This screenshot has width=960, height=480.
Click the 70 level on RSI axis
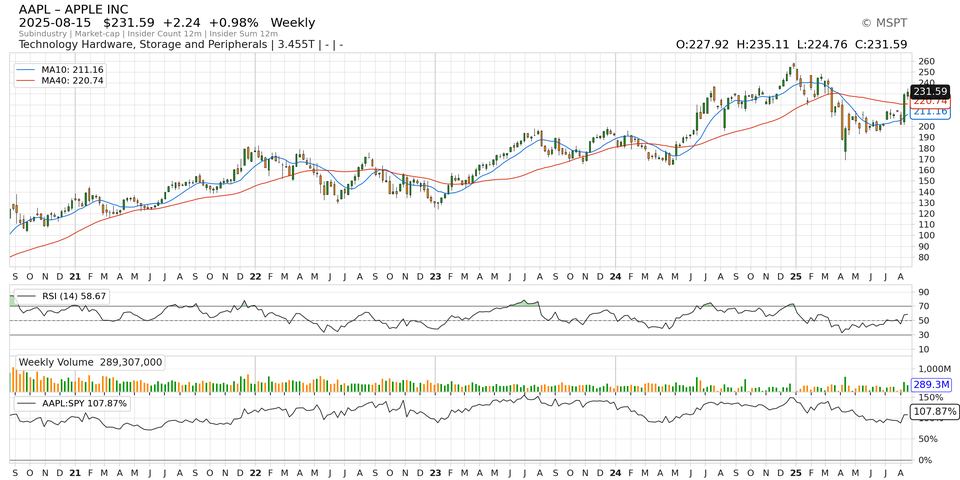click(924, 306)
